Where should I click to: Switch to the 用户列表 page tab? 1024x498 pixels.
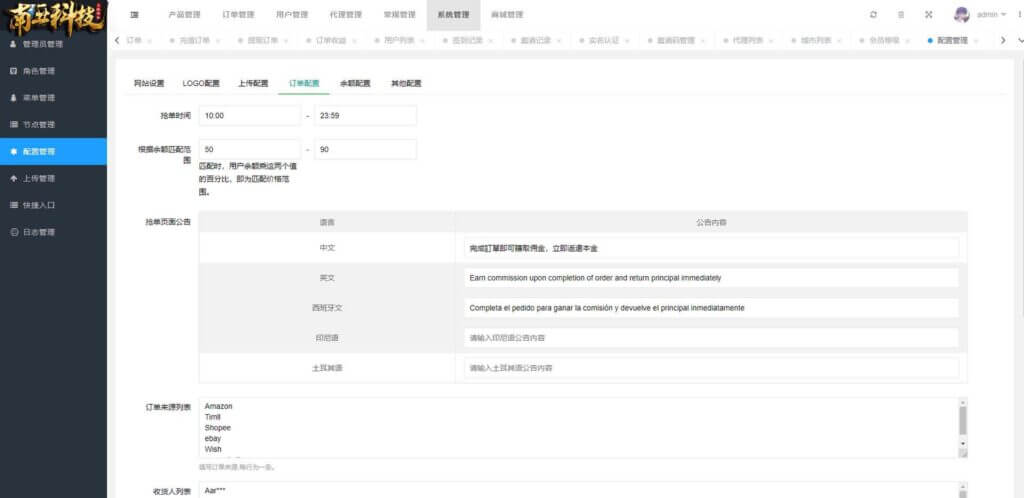coord(399,40)
